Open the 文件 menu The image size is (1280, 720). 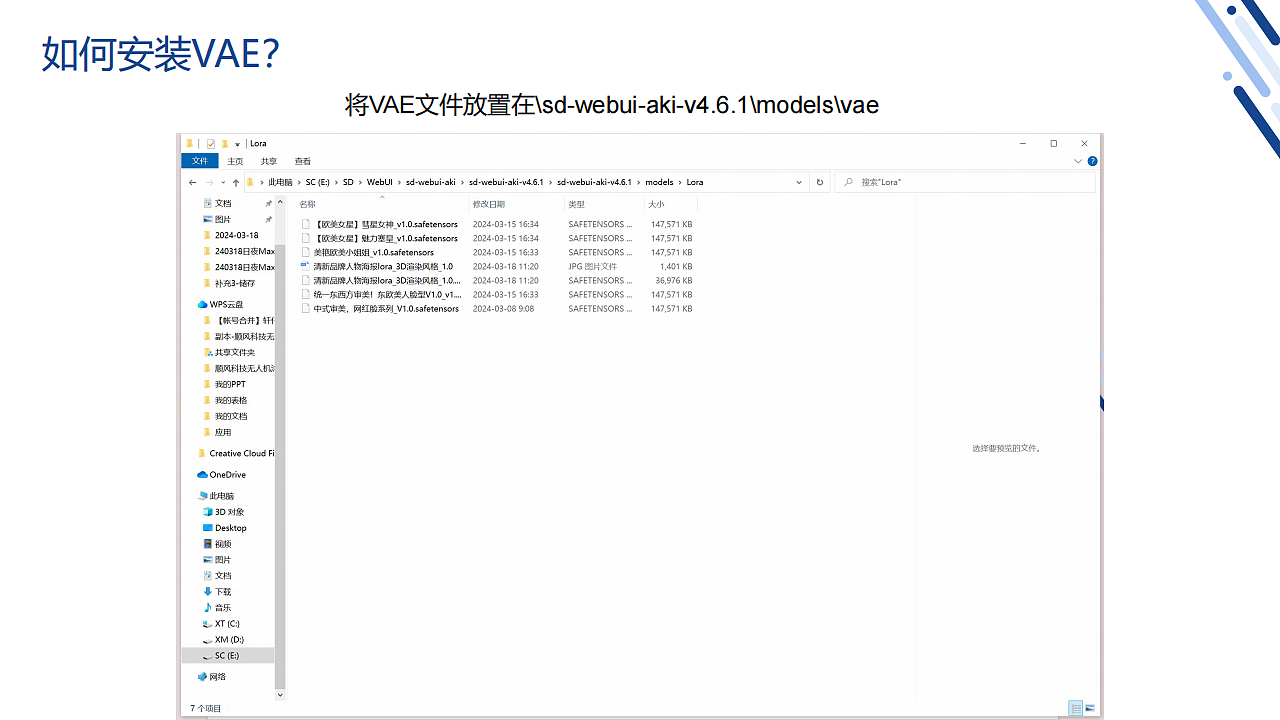coord(199,161)
